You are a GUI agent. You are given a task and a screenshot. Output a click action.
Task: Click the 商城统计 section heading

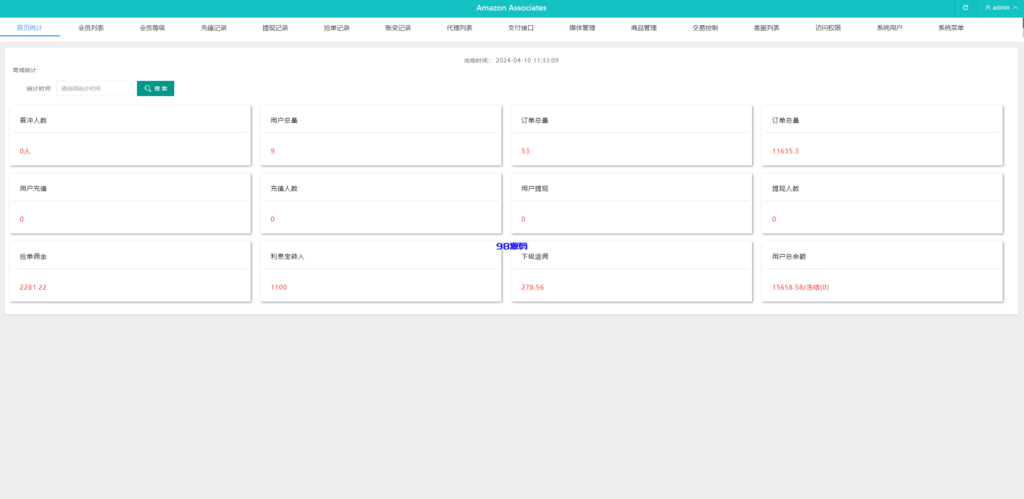pyautogui.click(x=25, y=70)
